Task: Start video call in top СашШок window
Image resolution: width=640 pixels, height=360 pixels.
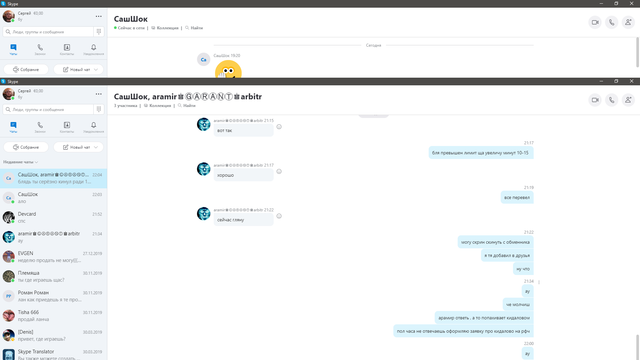Action: pyautogui.click(x=595, y=22)
